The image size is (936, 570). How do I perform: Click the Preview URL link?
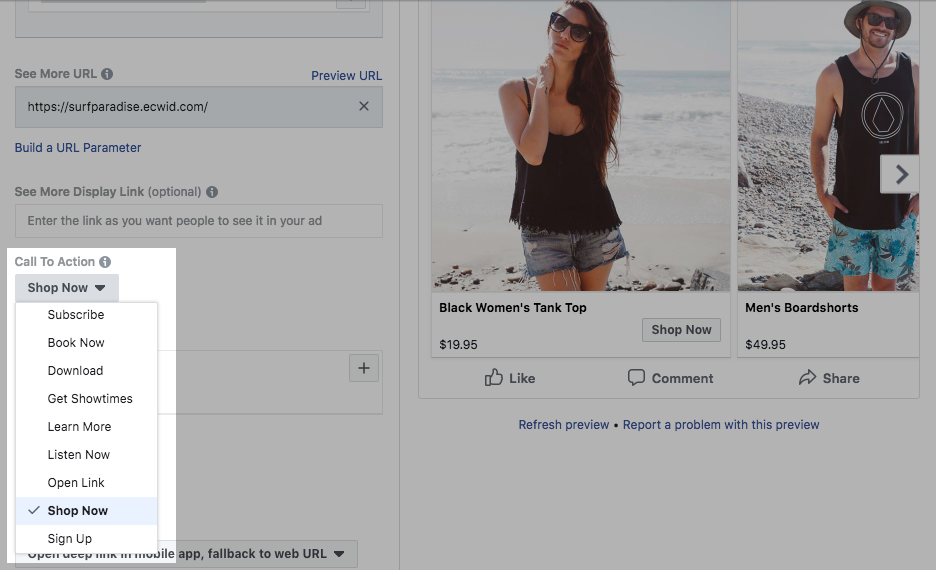[x=346, y=76]
